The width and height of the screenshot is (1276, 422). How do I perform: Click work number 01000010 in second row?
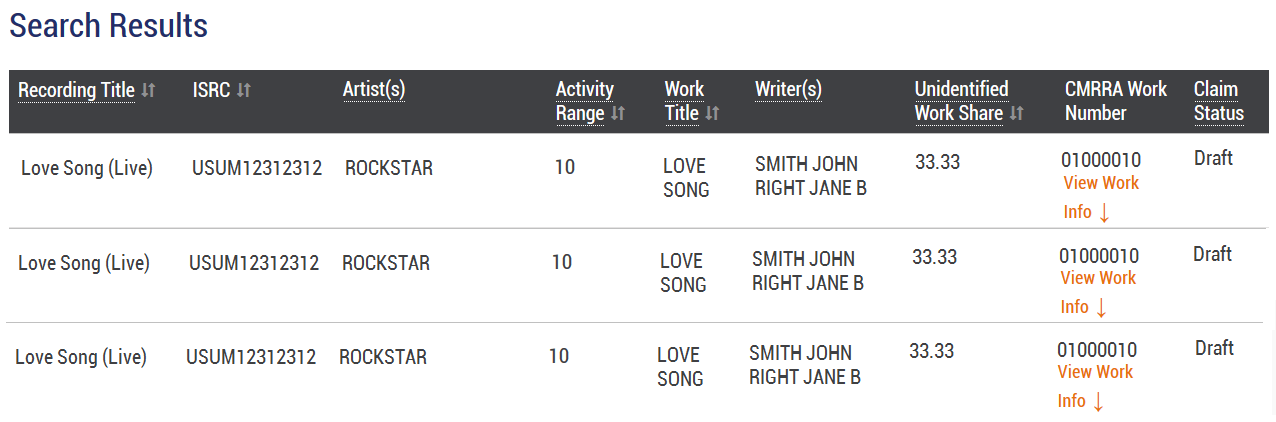[x=1099, y=256]
